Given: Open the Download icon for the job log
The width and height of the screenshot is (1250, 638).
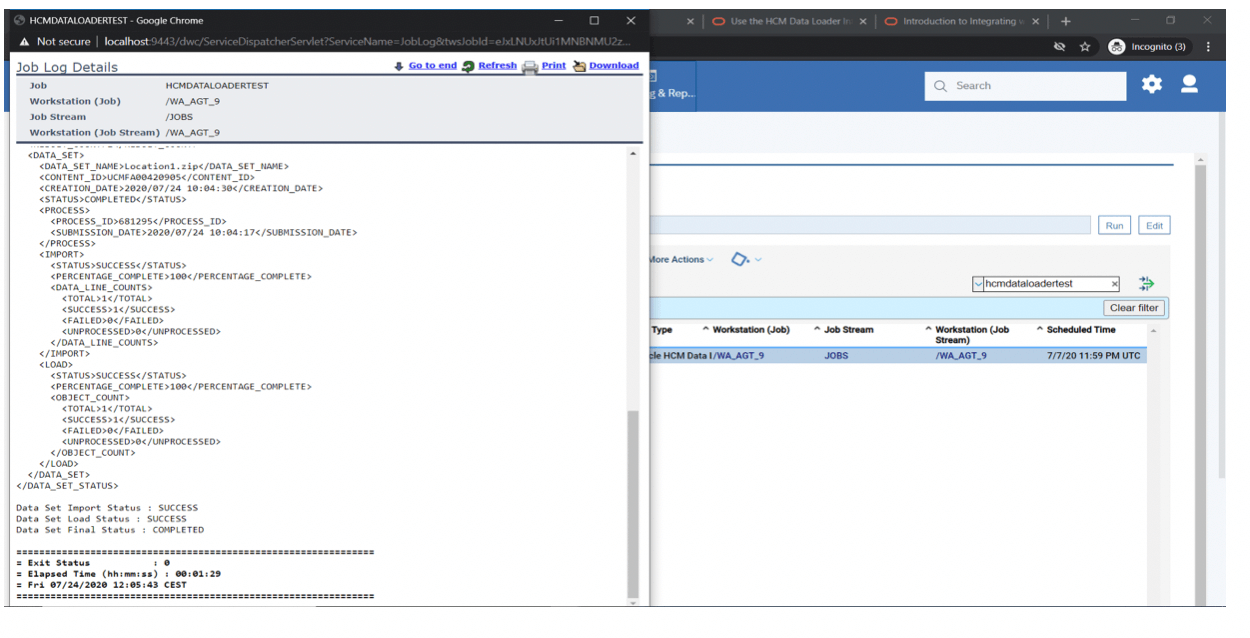Looking at the screenshot, I should pyautogui.click(x=580, y=65).
